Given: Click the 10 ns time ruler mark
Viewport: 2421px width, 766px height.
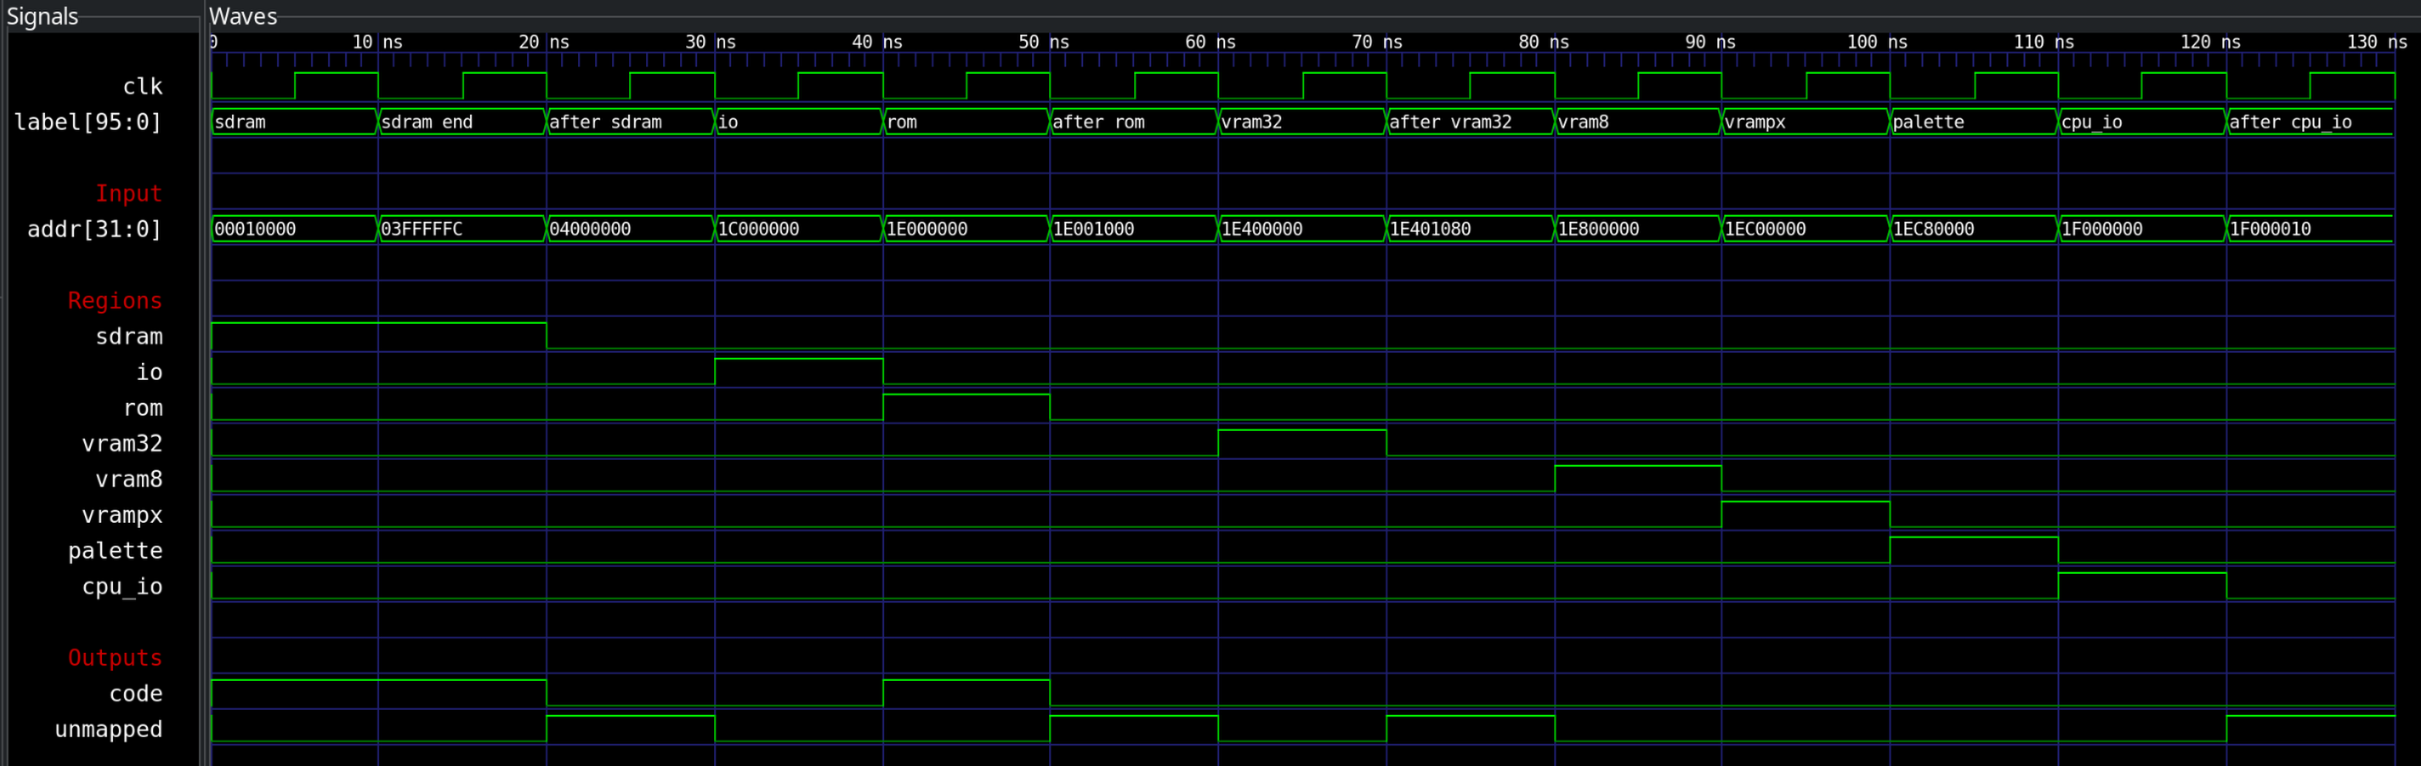Looking at the screenshot, I should tap(377, 42).
